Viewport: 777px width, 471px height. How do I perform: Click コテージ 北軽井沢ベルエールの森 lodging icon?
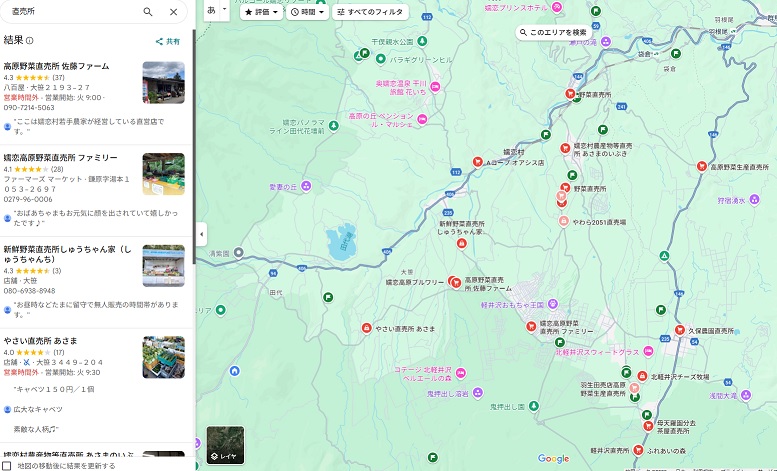point(461,373)
